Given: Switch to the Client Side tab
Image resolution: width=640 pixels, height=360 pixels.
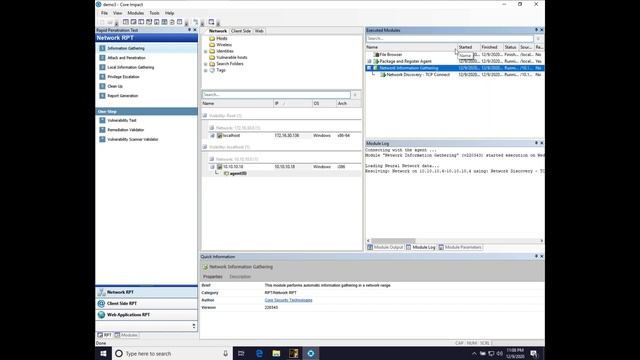Looking at the screenshot, I should point(241,31).
